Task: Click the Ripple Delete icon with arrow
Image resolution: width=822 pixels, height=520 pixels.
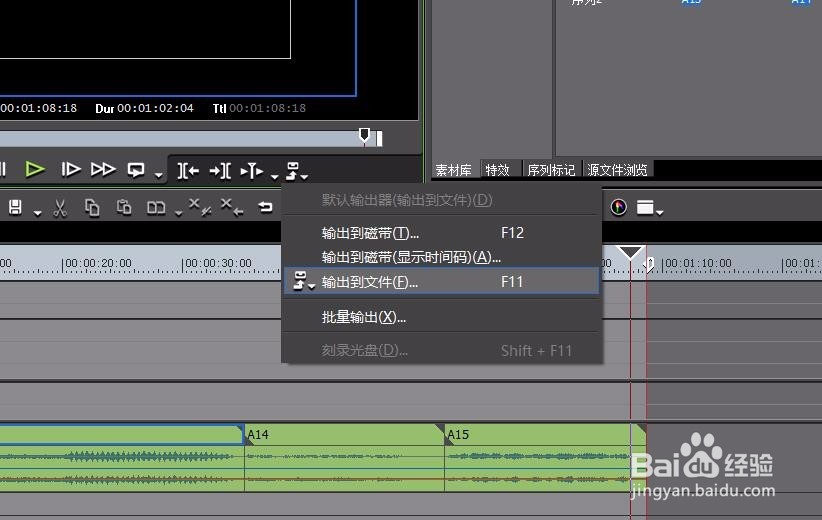Action: tap(232, 207)
